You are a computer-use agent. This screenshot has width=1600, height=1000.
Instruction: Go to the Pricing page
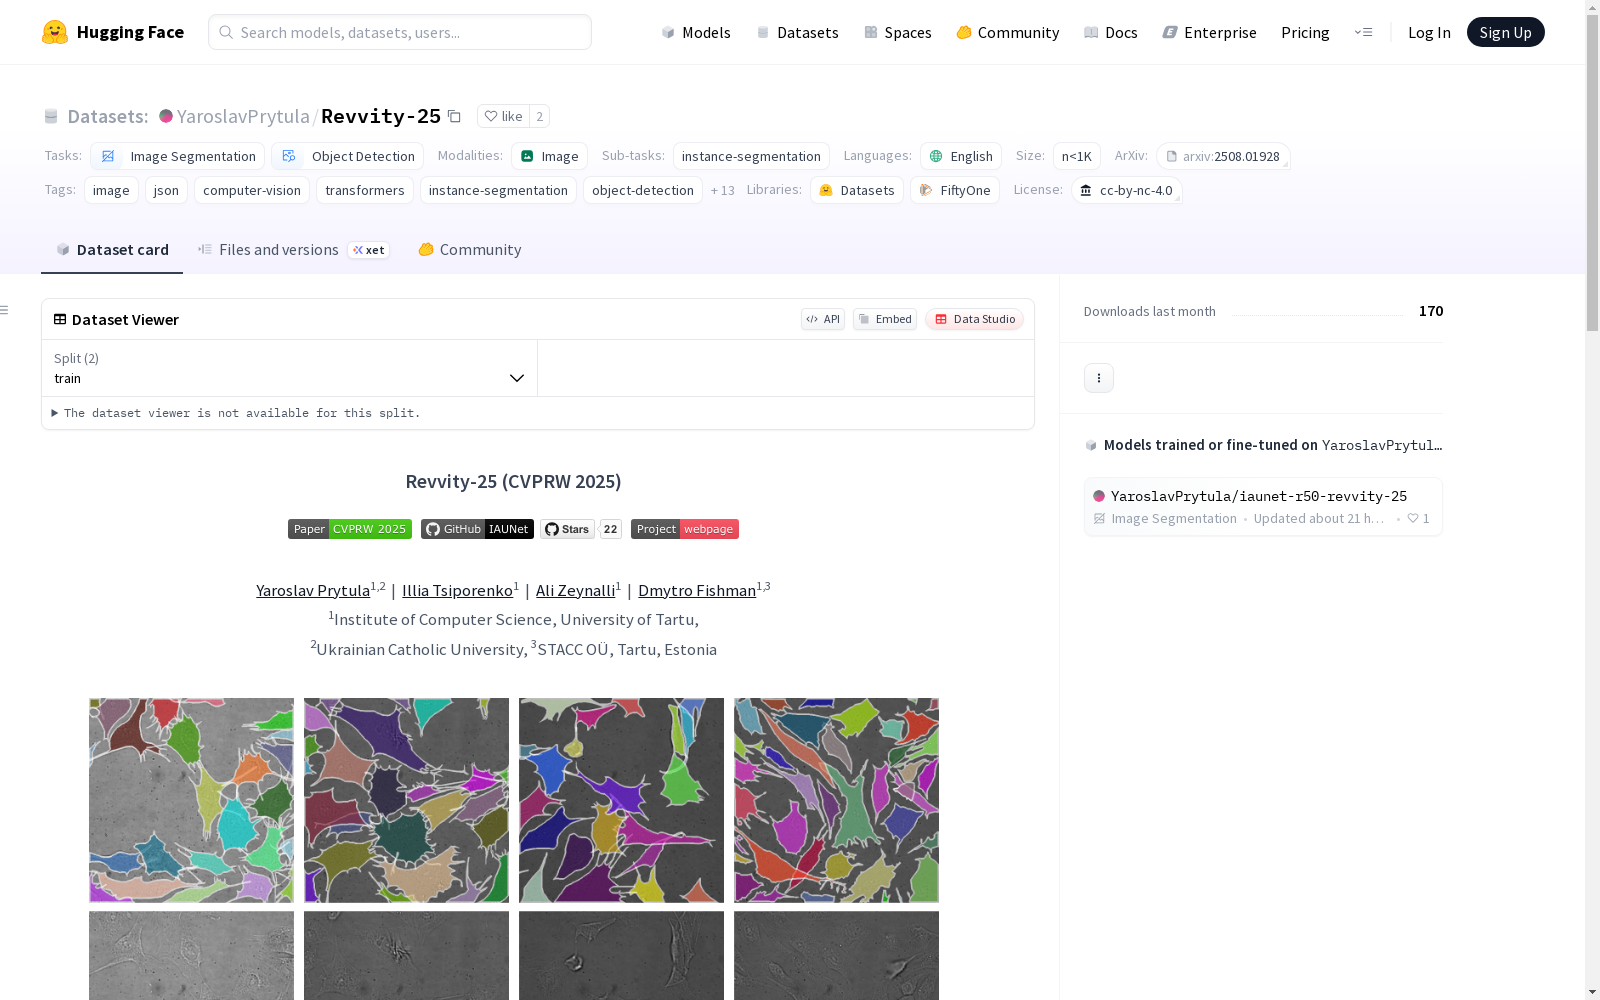tap(1305, 32)
